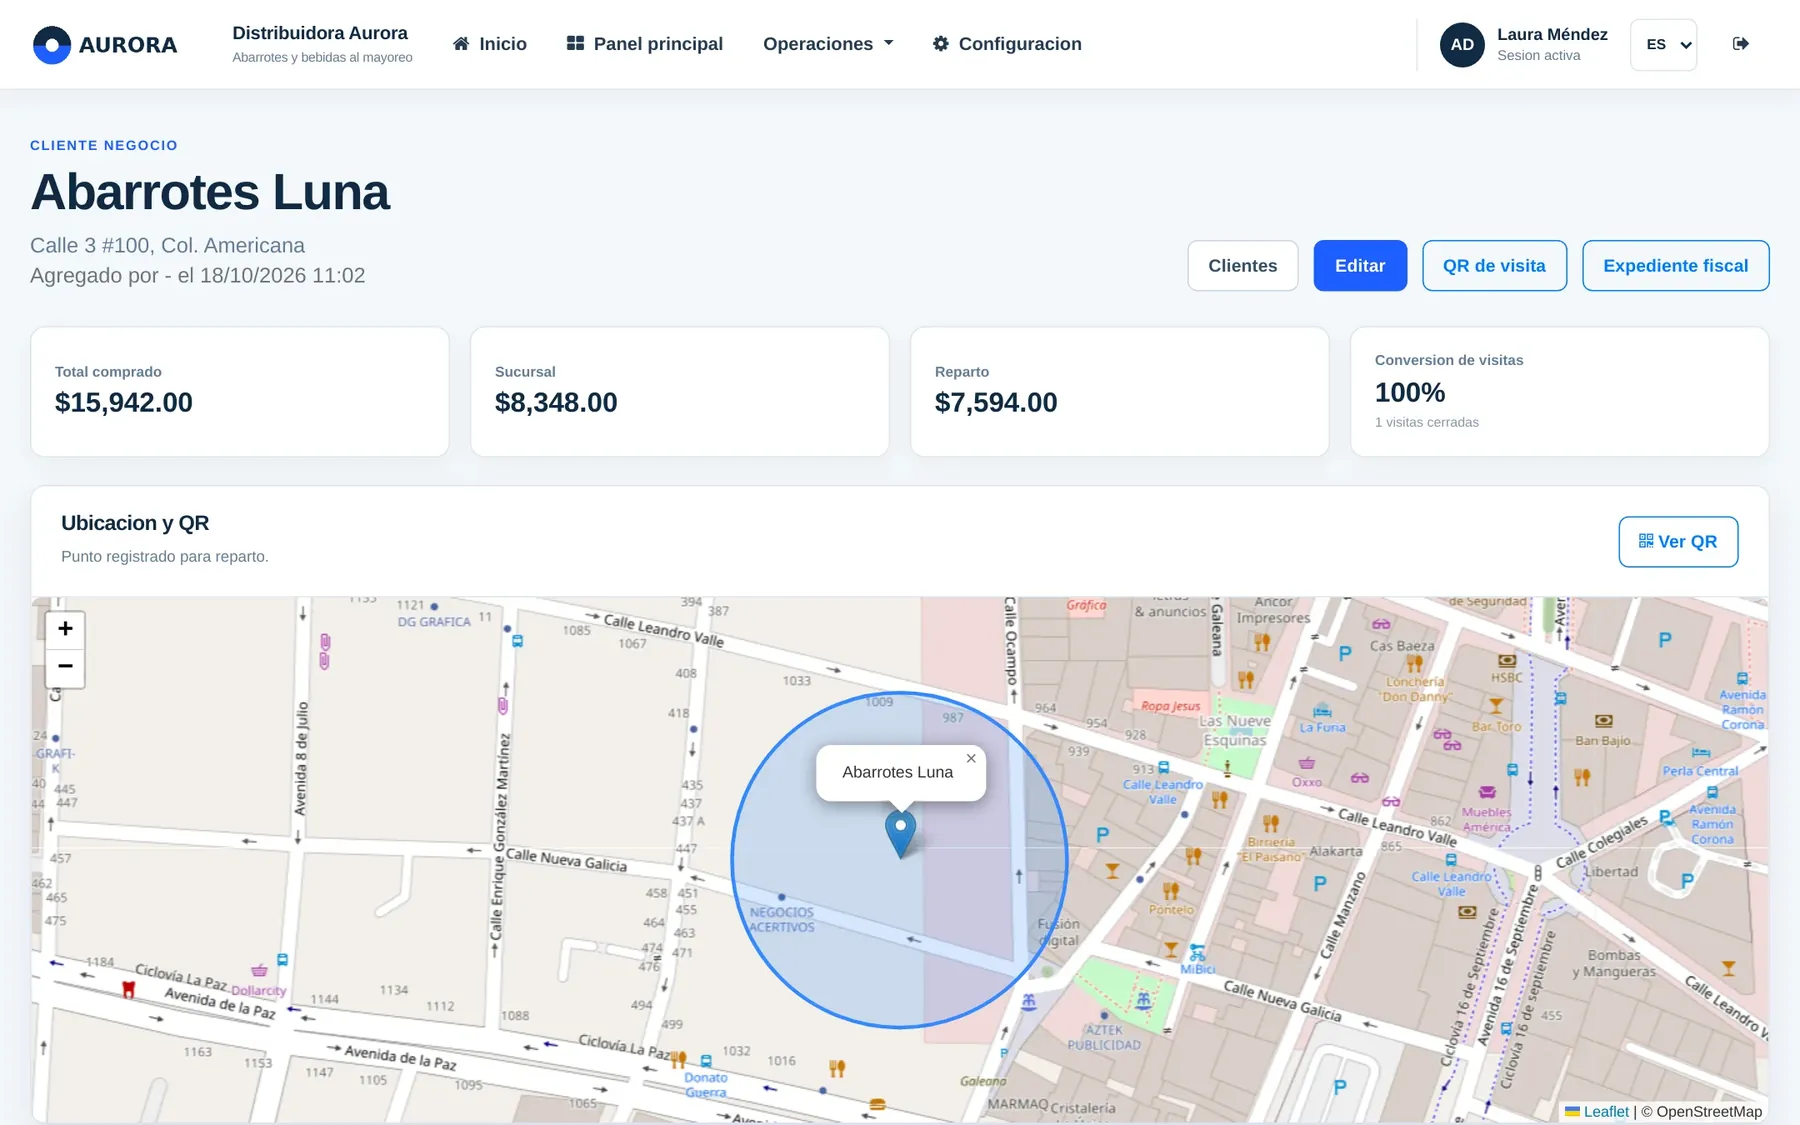Open the OpenStreetMap attribution link
Viewport: 1800px width, 1125px height.
[1709, 1111]
